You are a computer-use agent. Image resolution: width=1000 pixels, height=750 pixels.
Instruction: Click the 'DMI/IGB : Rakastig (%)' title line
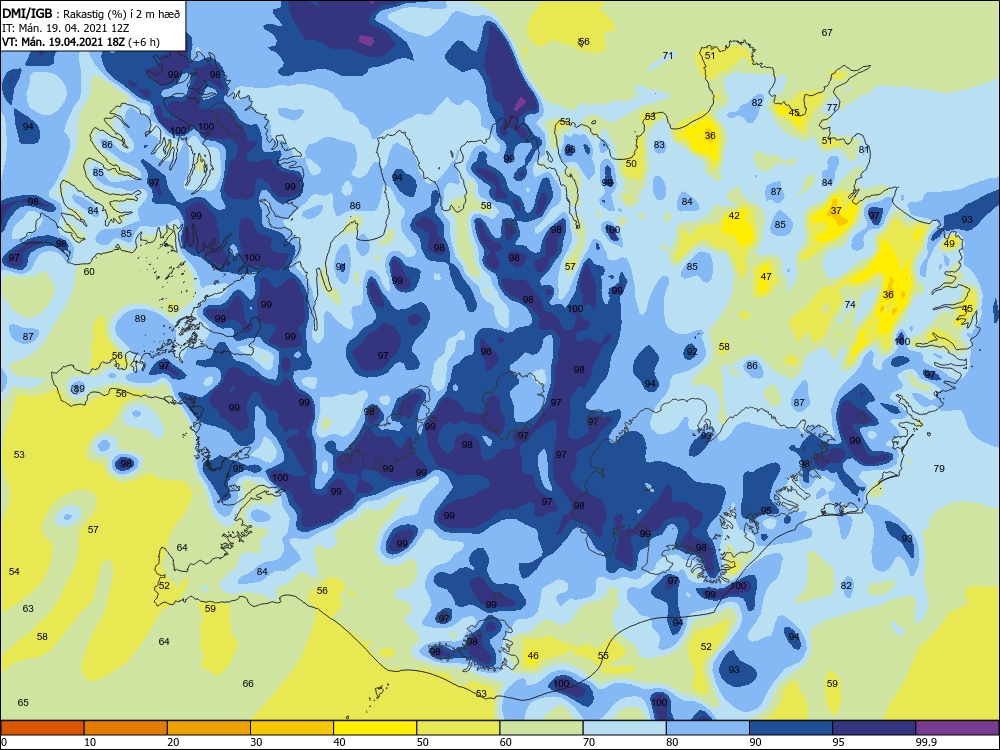(91, 13)
